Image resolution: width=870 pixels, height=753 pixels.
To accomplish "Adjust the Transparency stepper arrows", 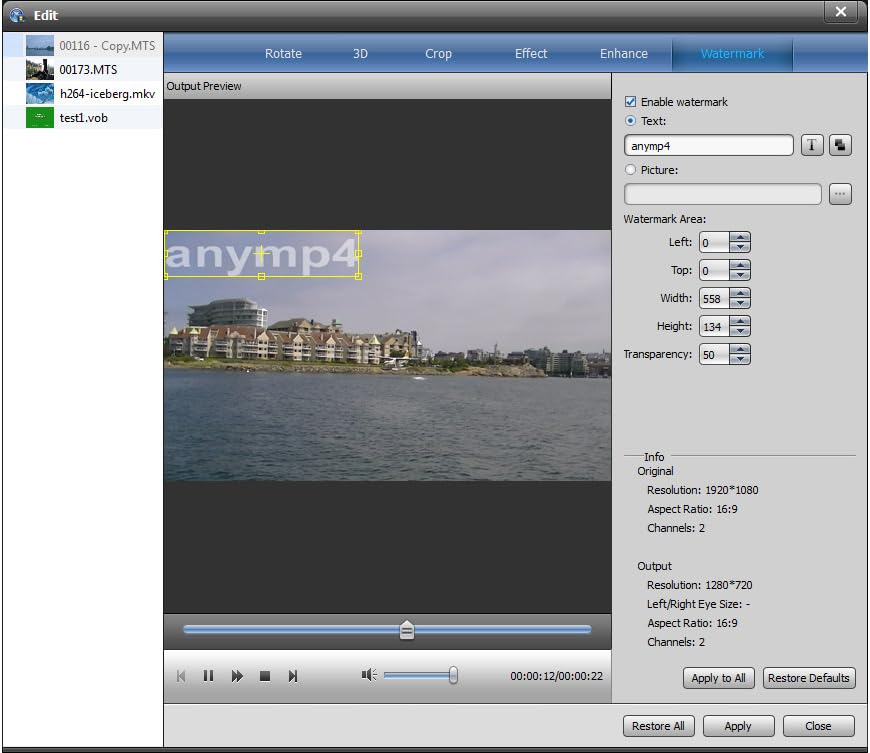I will [740, 355].
